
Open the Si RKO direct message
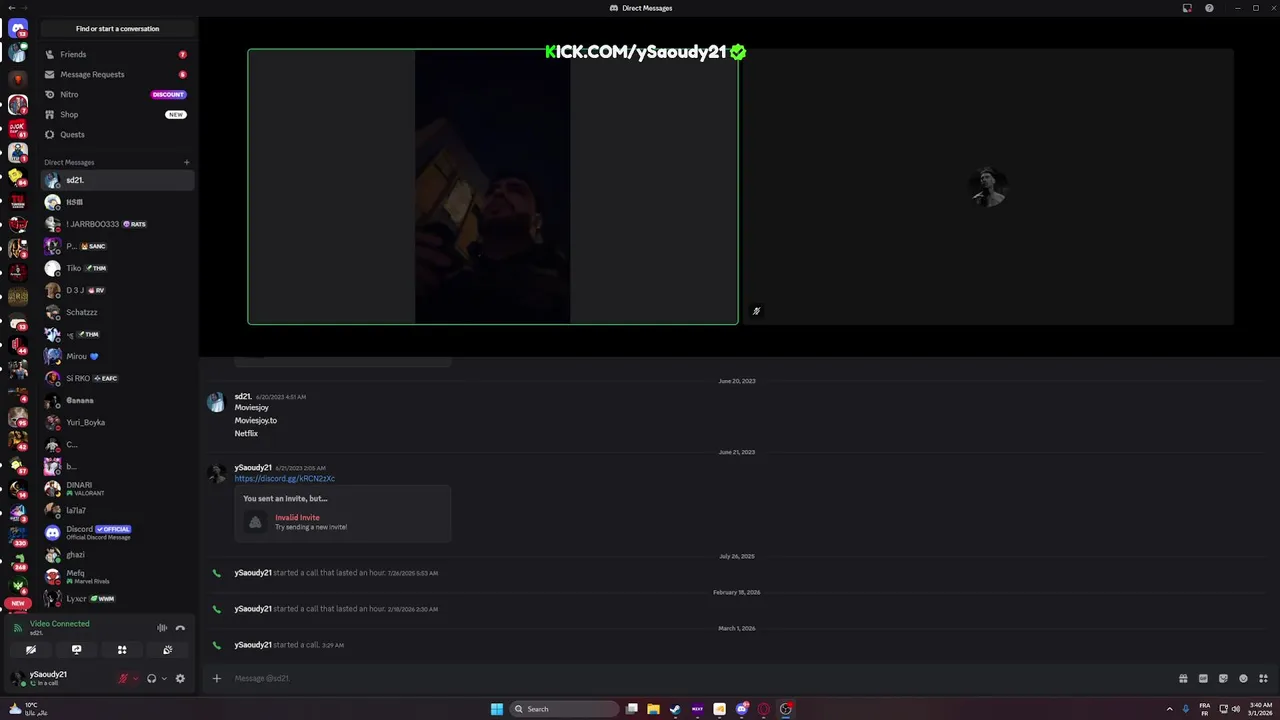pyautogui.click(x=117, y=378)
